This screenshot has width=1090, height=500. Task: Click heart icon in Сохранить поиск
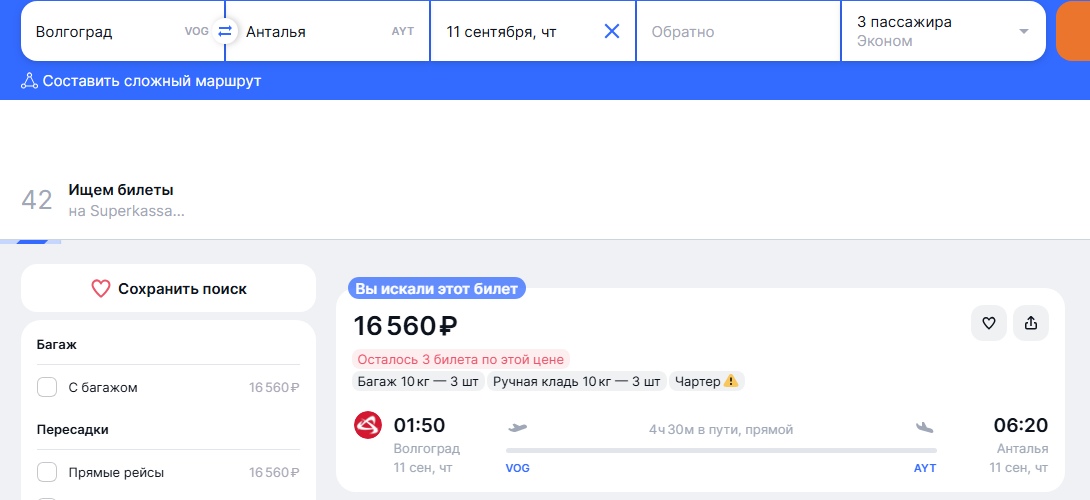click(101, 289)
